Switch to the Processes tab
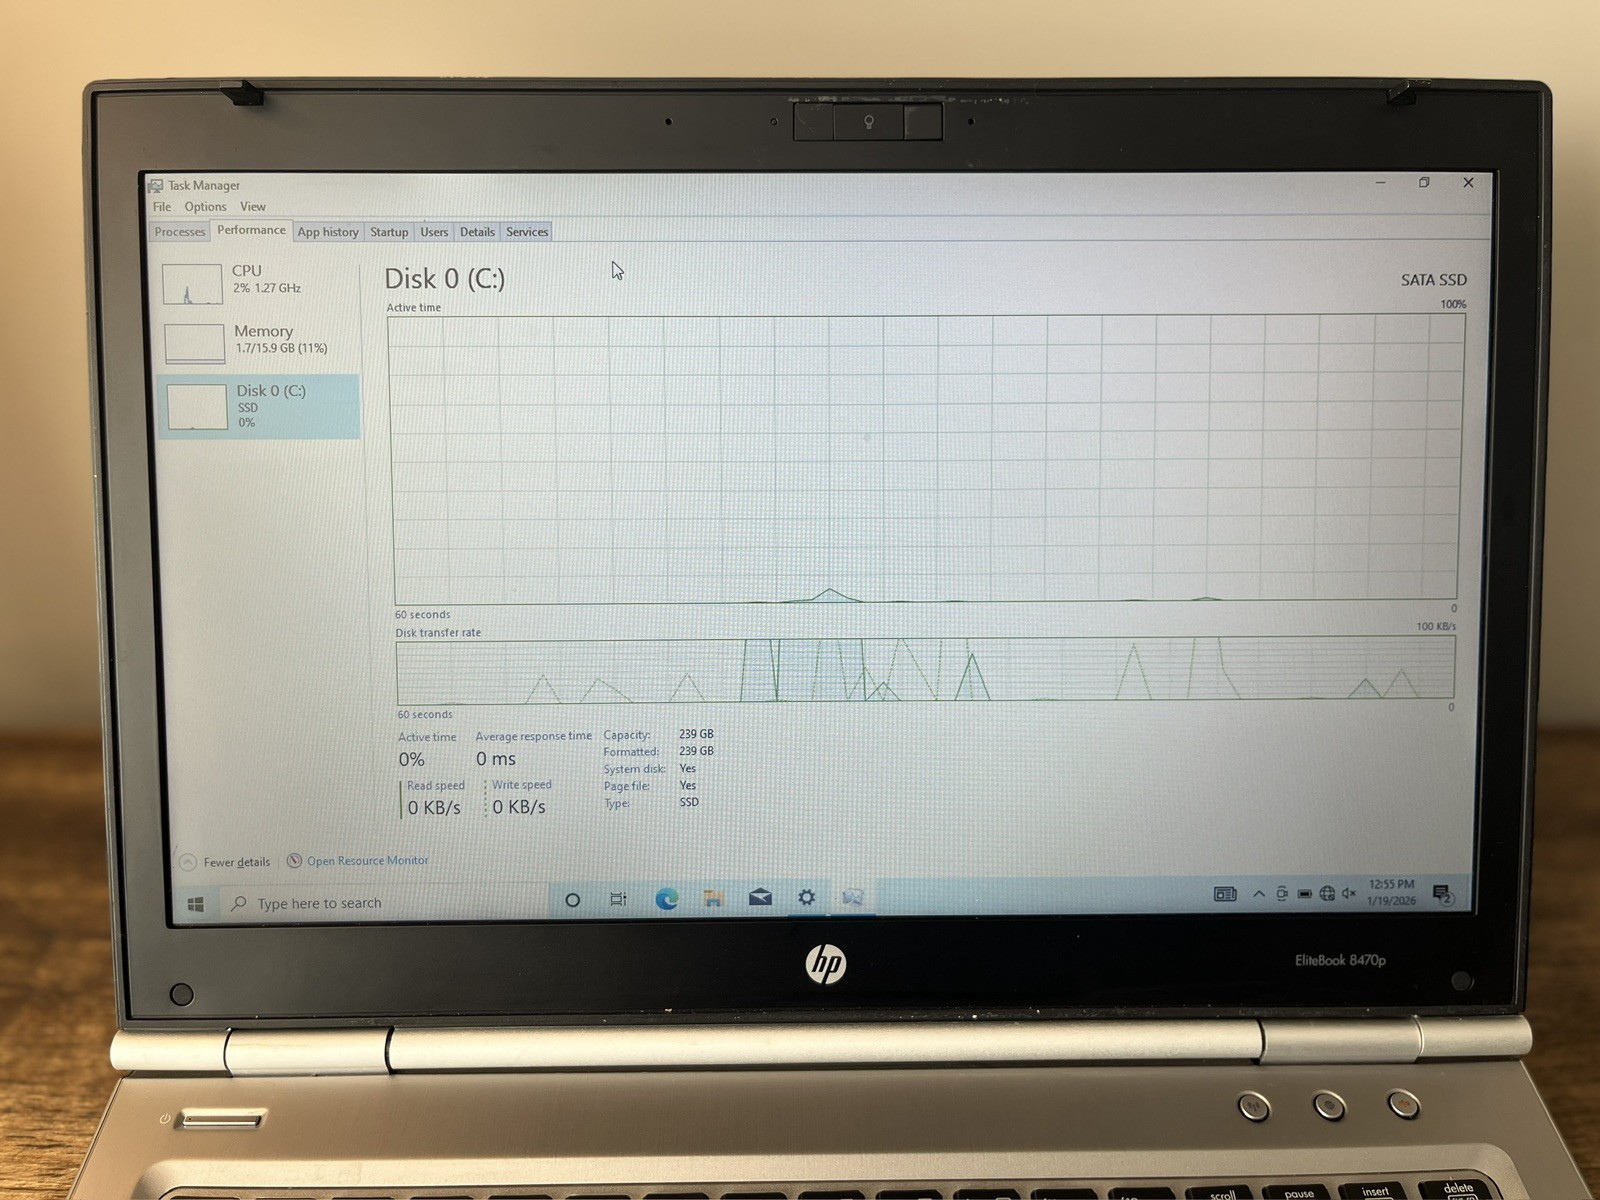Image resolution: width=1600 pixels, height=1200 pixels. coord(180,232)
